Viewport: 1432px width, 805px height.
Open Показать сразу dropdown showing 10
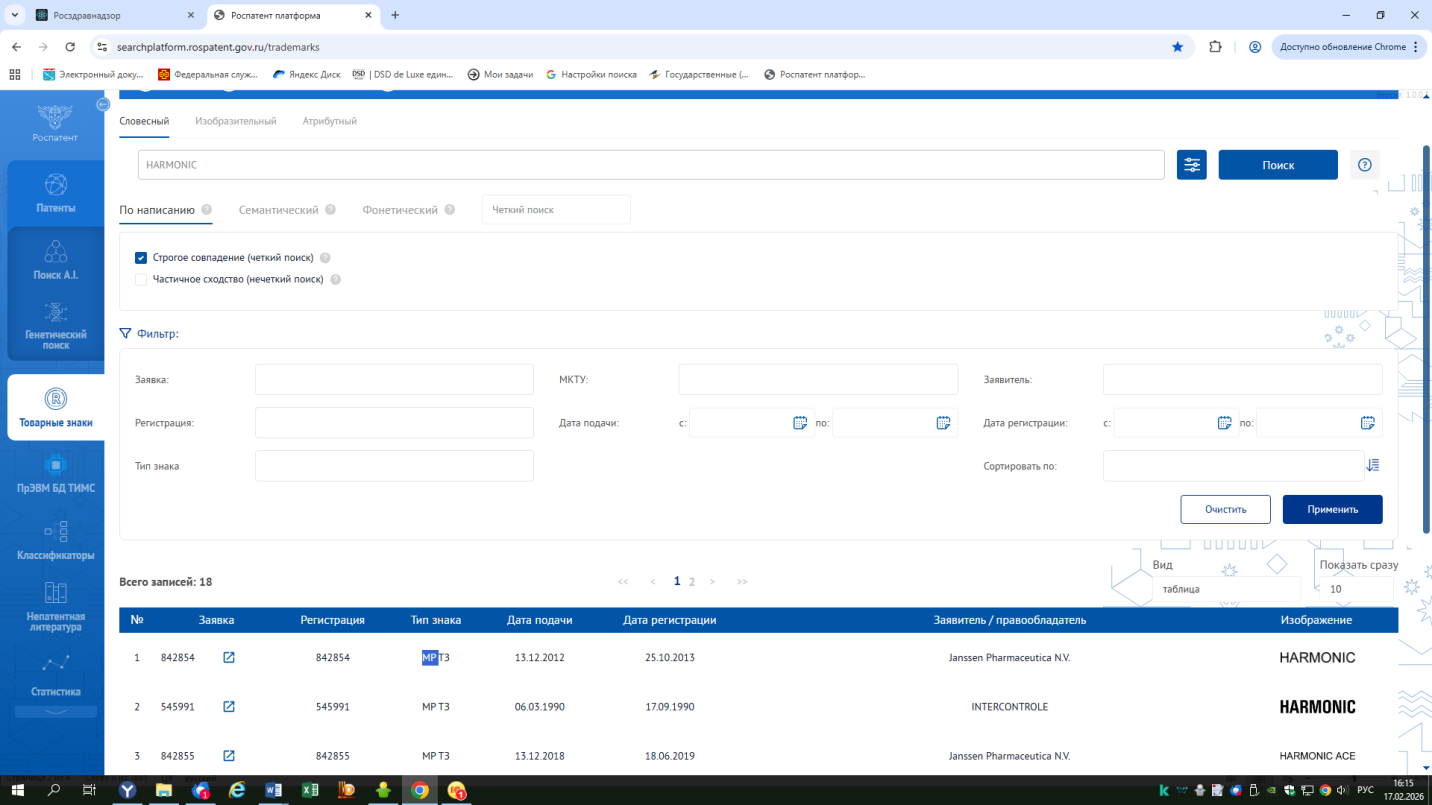click(x=1356, y=589)
